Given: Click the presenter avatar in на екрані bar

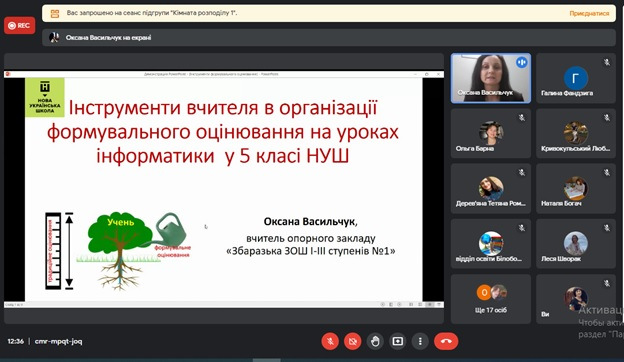Looking at the screenshot, I should pos(54,37).
